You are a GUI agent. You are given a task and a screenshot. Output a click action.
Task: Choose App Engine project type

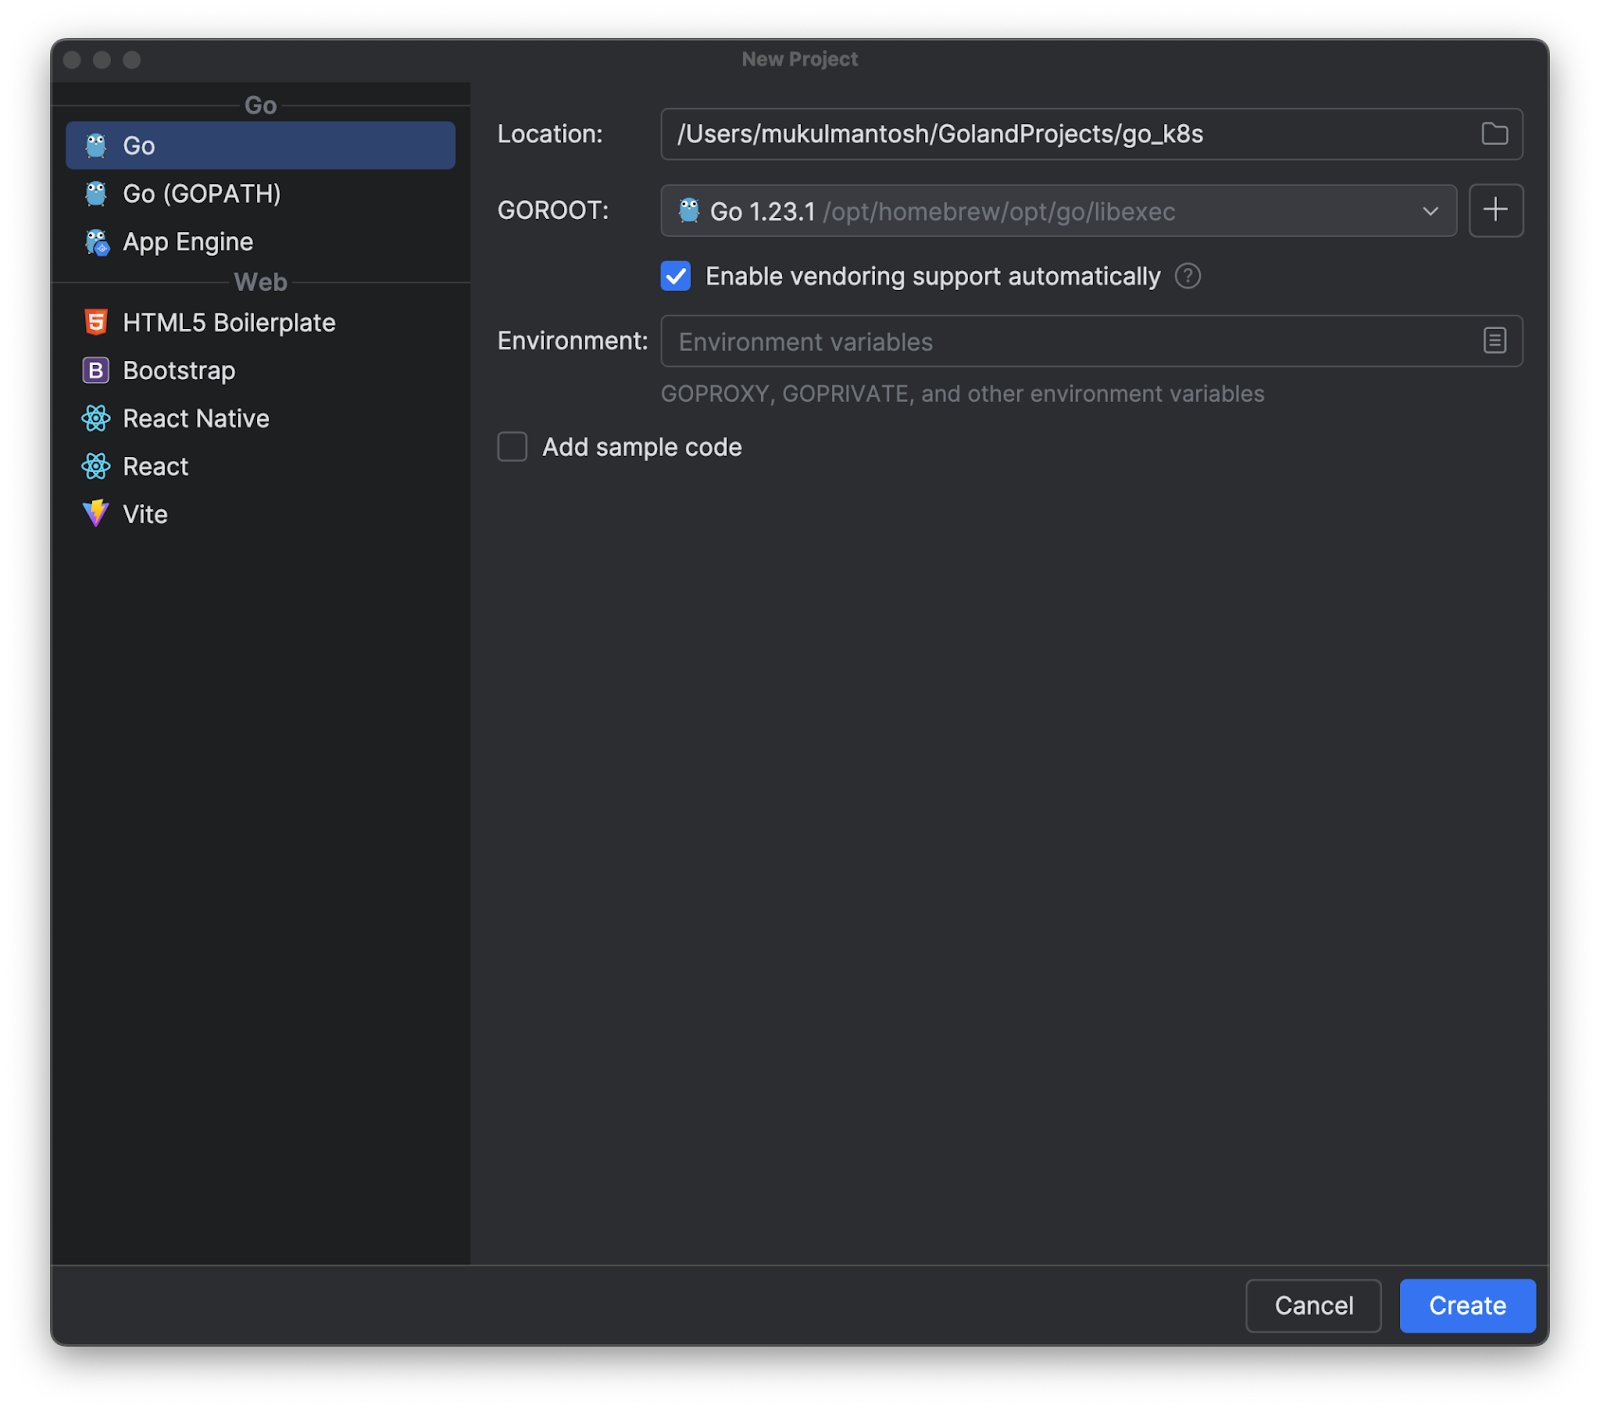pyautogui.click(x=260, y=242)
